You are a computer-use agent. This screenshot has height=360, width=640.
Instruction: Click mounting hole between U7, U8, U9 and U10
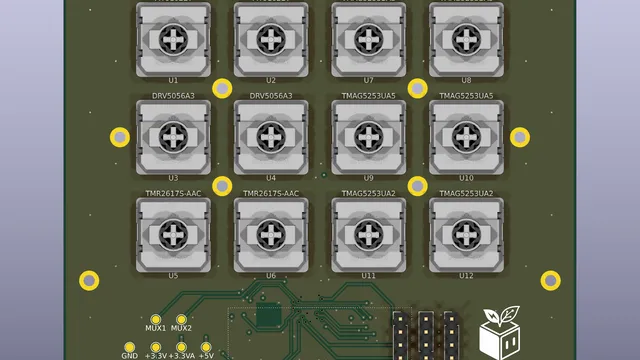(x=418, y=89)
